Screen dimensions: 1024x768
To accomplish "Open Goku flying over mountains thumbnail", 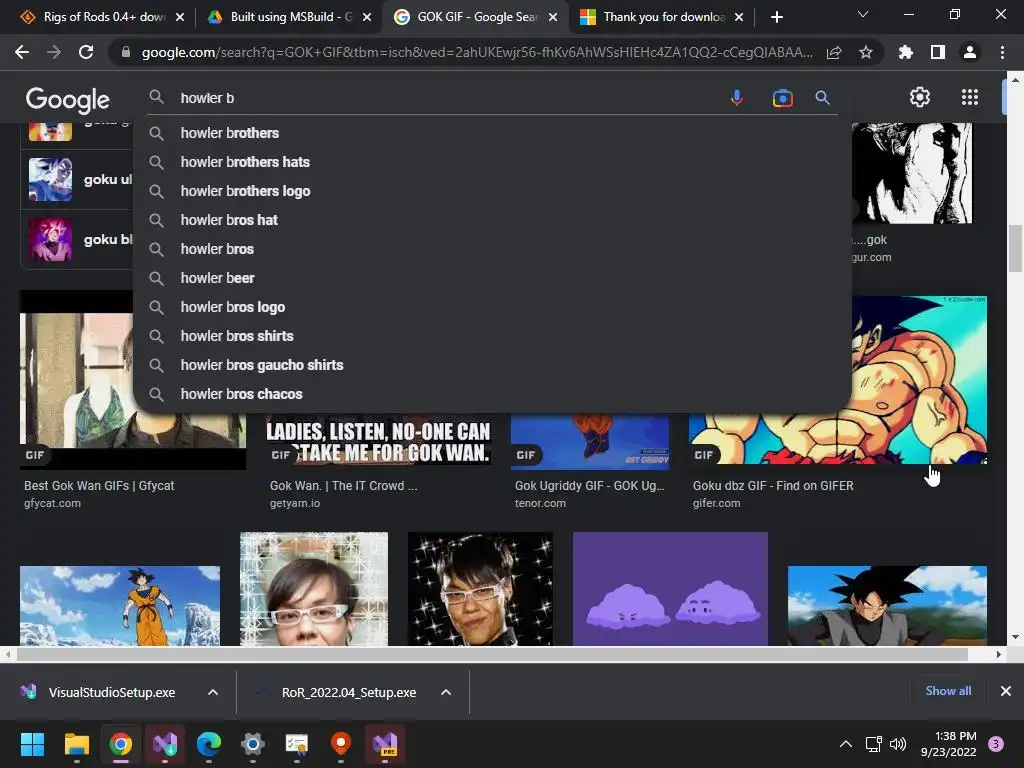I will pyautogui.click(x=120, y=606).
